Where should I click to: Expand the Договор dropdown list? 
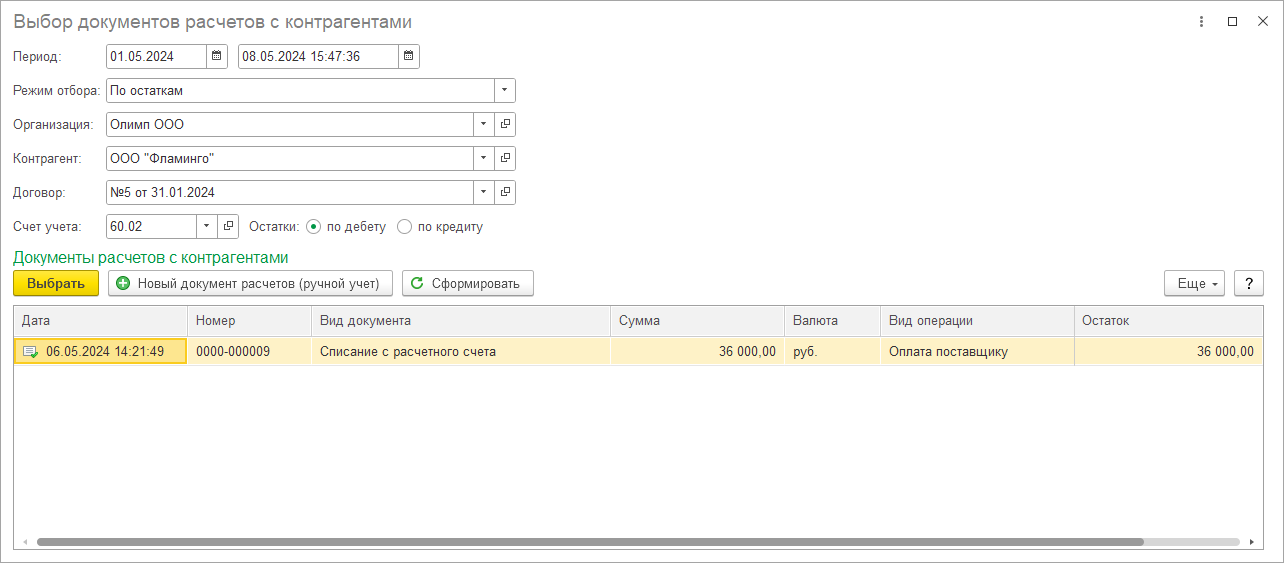(483, 193)
